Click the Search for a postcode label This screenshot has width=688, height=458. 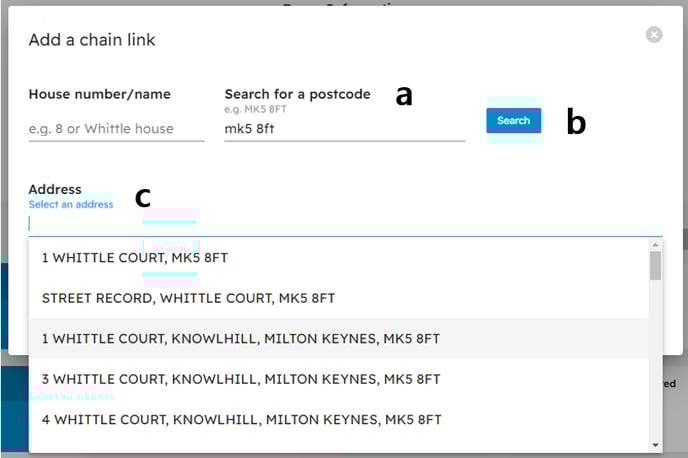[297, 94]
